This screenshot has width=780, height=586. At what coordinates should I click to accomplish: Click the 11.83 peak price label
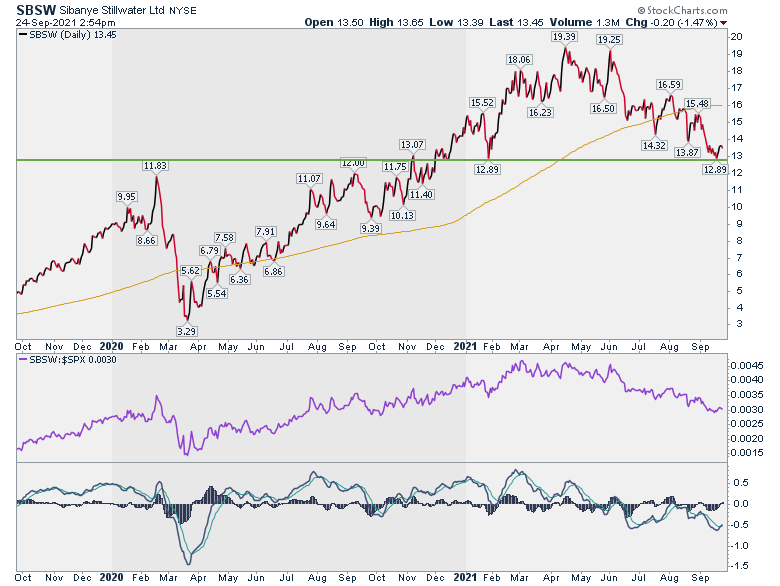[155, 166]
